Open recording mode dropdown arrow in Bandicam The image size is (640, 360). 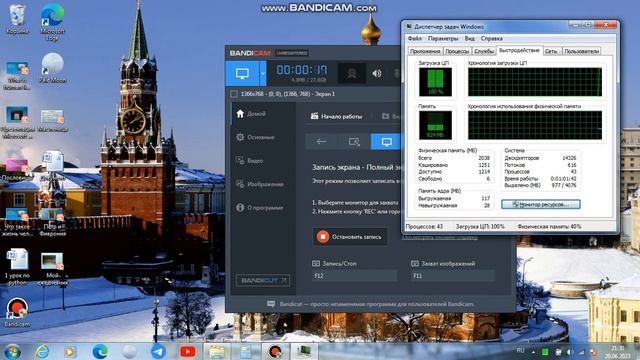(x=263, y=73)
